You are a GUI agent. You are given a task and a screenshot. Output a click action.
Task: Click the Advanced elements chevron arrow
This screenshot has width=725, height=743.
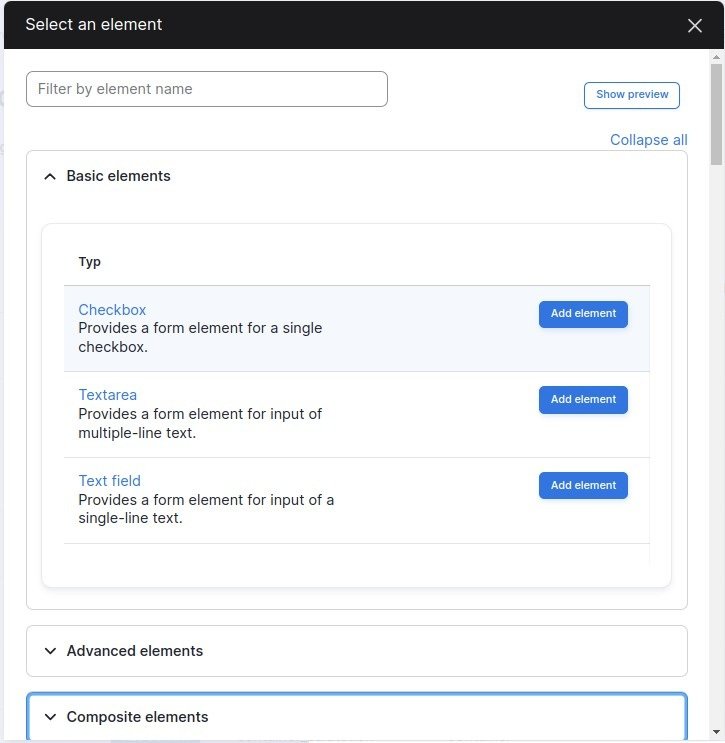[x=50, y=651]
